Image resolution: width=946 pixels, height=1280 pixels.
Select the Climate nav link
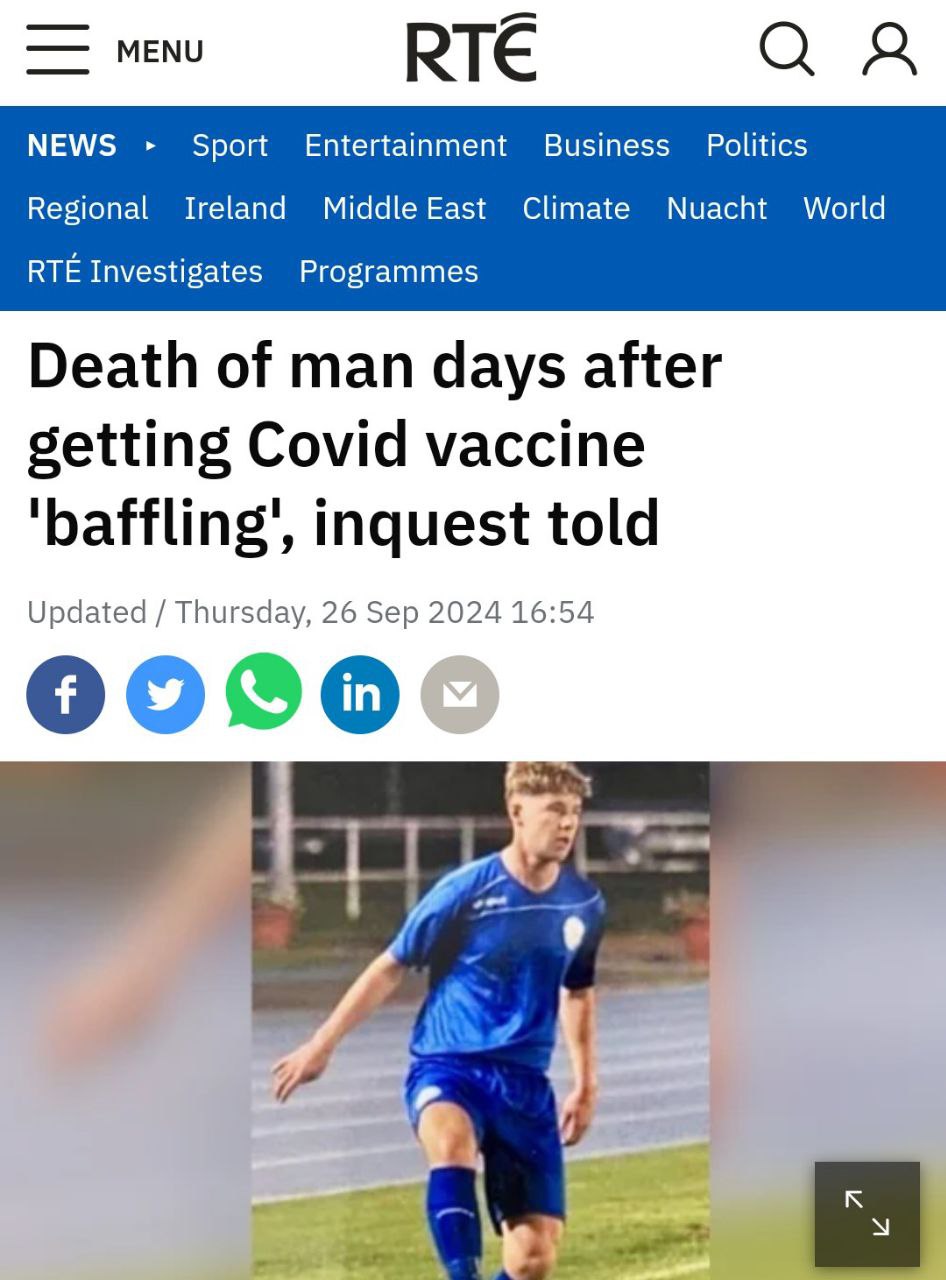pyautogui.click(x=576, y=208)
